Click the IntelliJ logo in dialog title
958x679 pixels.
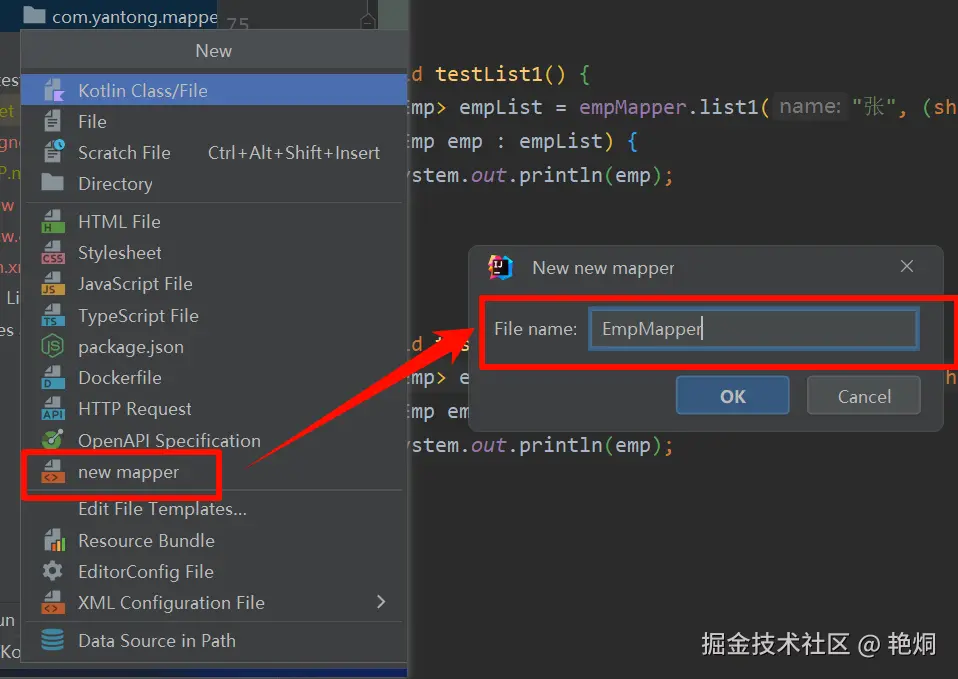point(500,267)
